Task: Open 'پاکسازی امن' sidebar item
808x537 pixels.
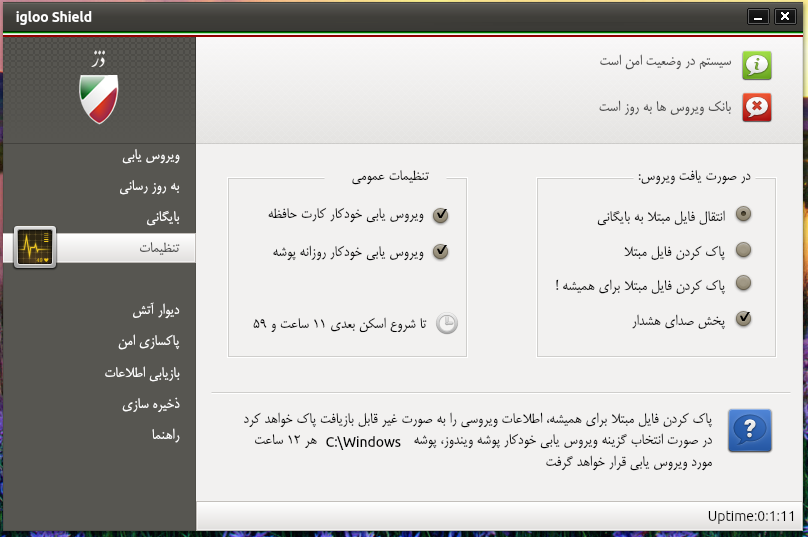Action: pos(149,341)
